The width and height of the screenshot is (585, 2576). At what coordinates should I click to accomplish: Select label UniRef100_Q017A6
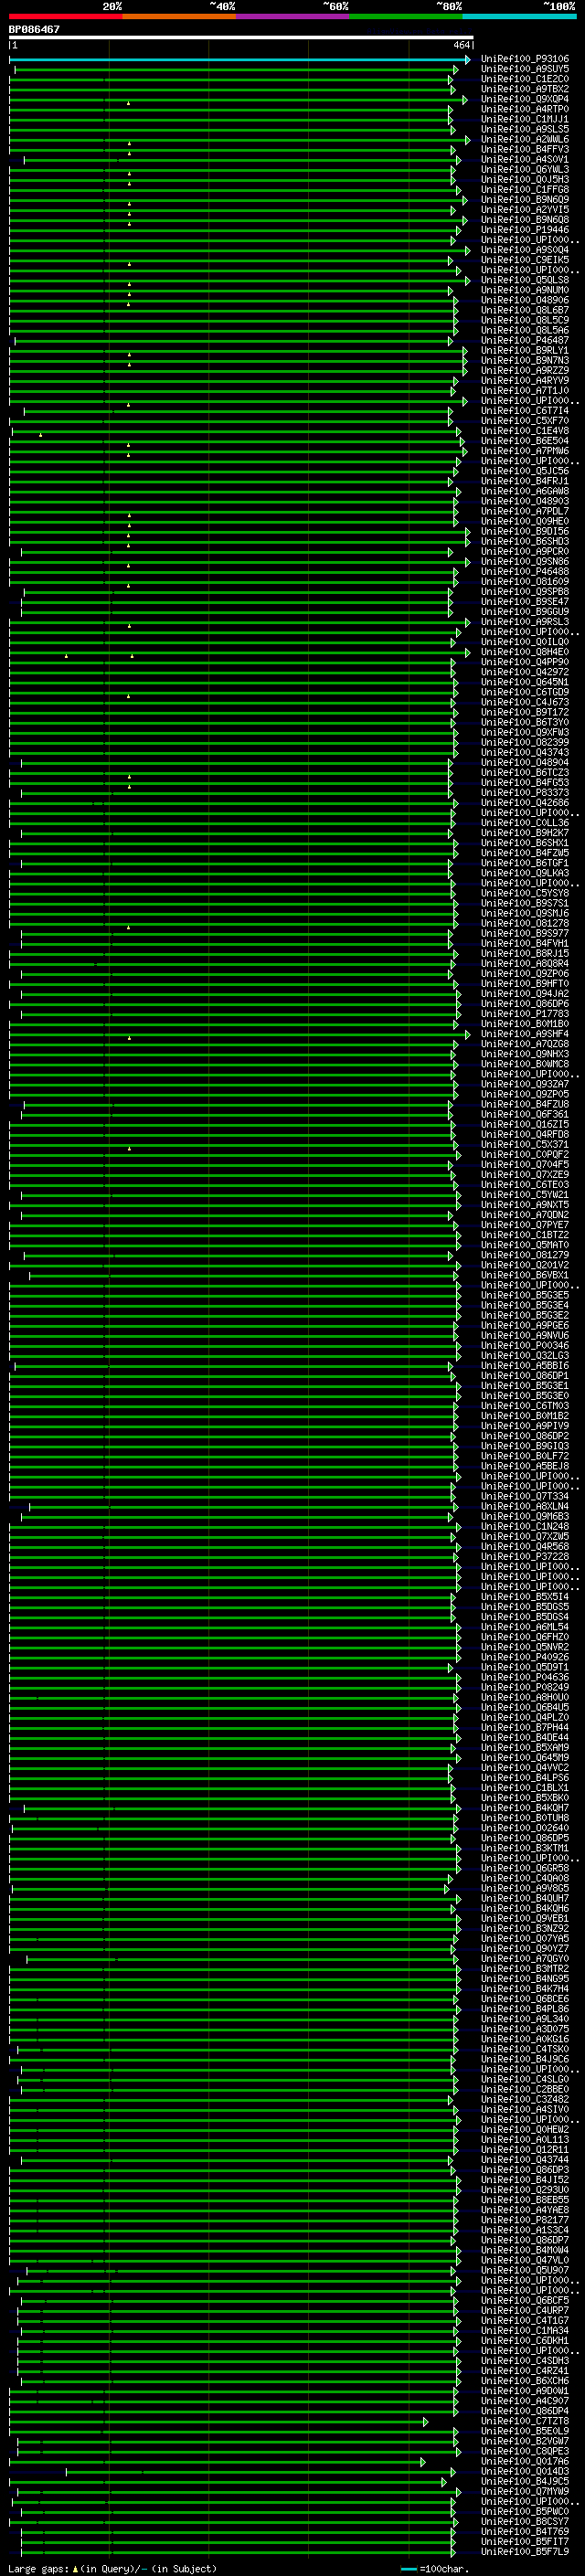[x=525, y=2462]
